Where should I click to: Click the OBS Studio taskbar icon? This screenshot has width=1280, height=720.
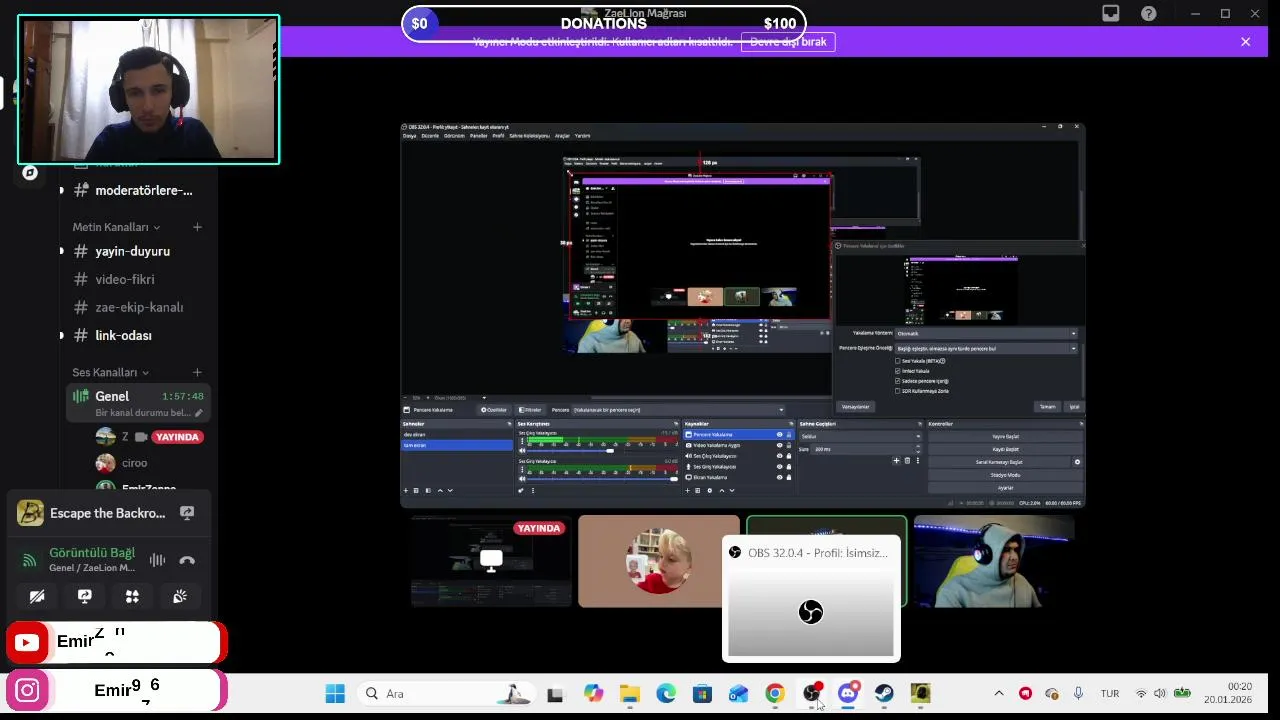click(811, 693)
